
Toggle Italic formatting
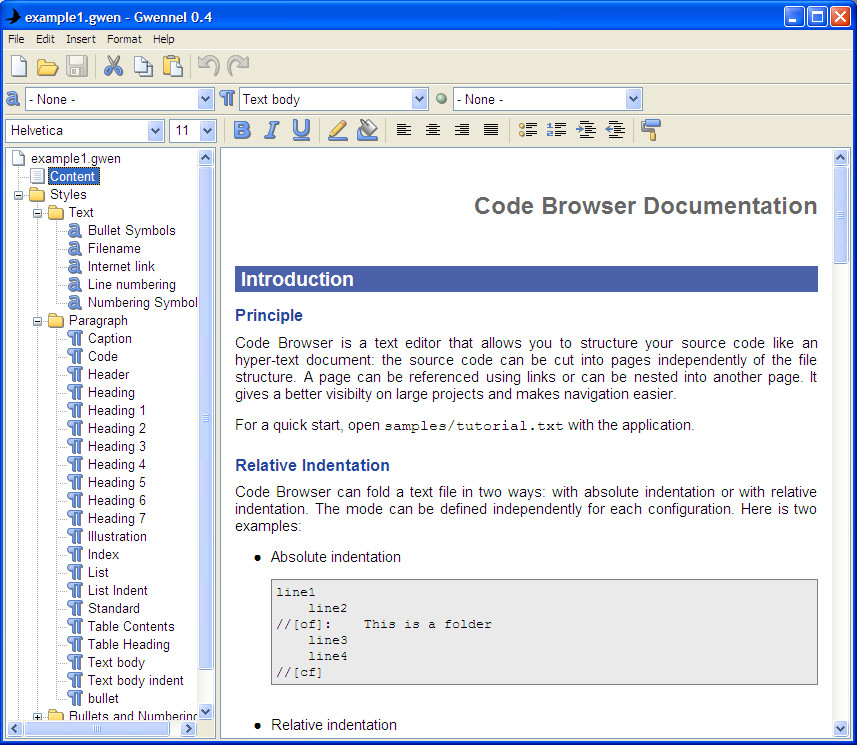pos(271,130)
